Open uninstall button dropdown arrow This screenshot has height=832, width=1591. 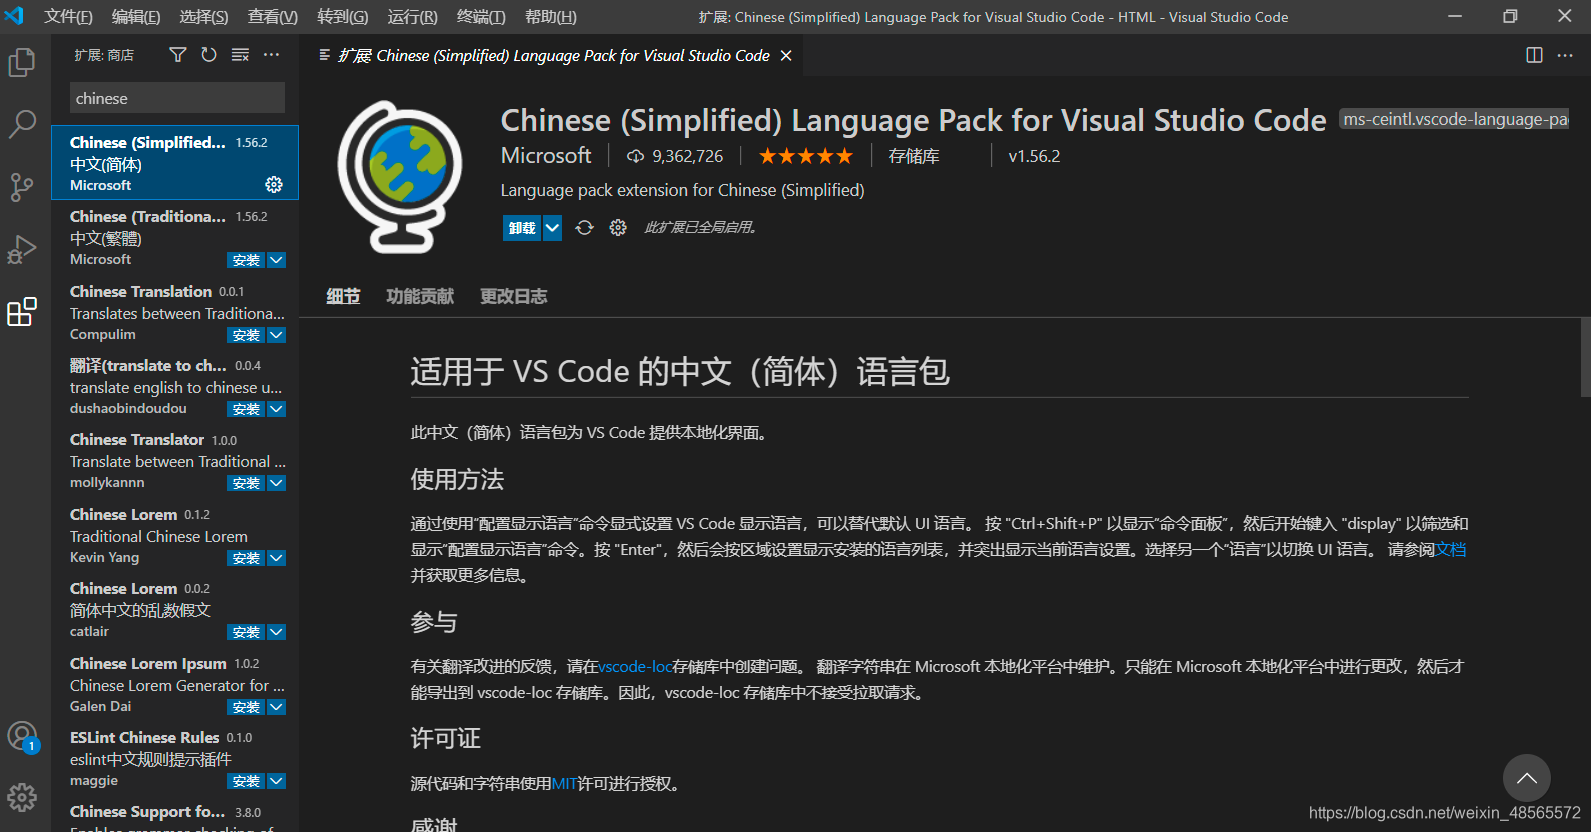pyautogui.click(x=552, y=228)
